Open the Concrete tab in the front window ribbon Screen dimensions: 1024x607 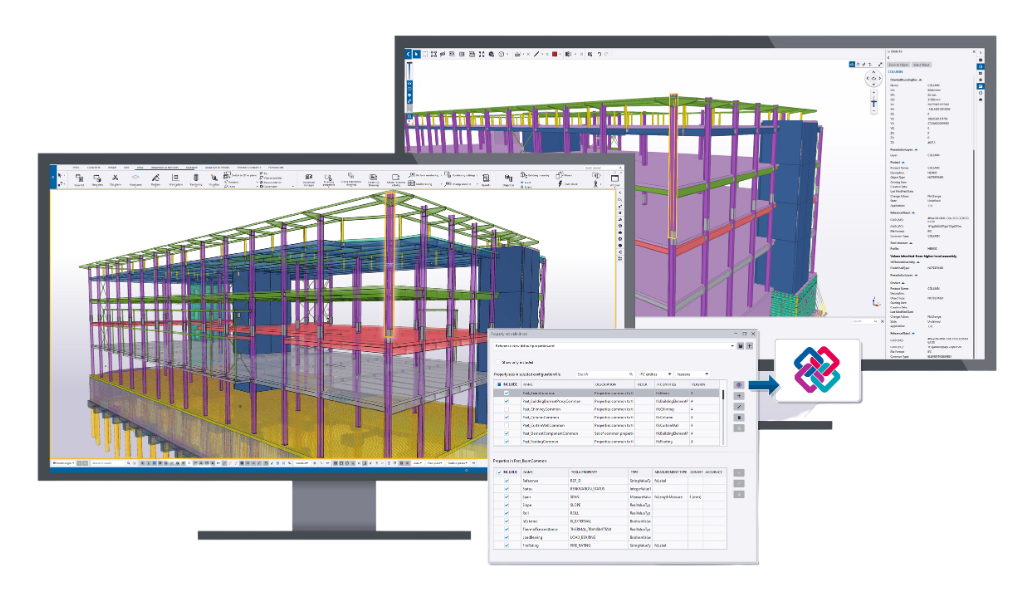click(x=93, y=167)
